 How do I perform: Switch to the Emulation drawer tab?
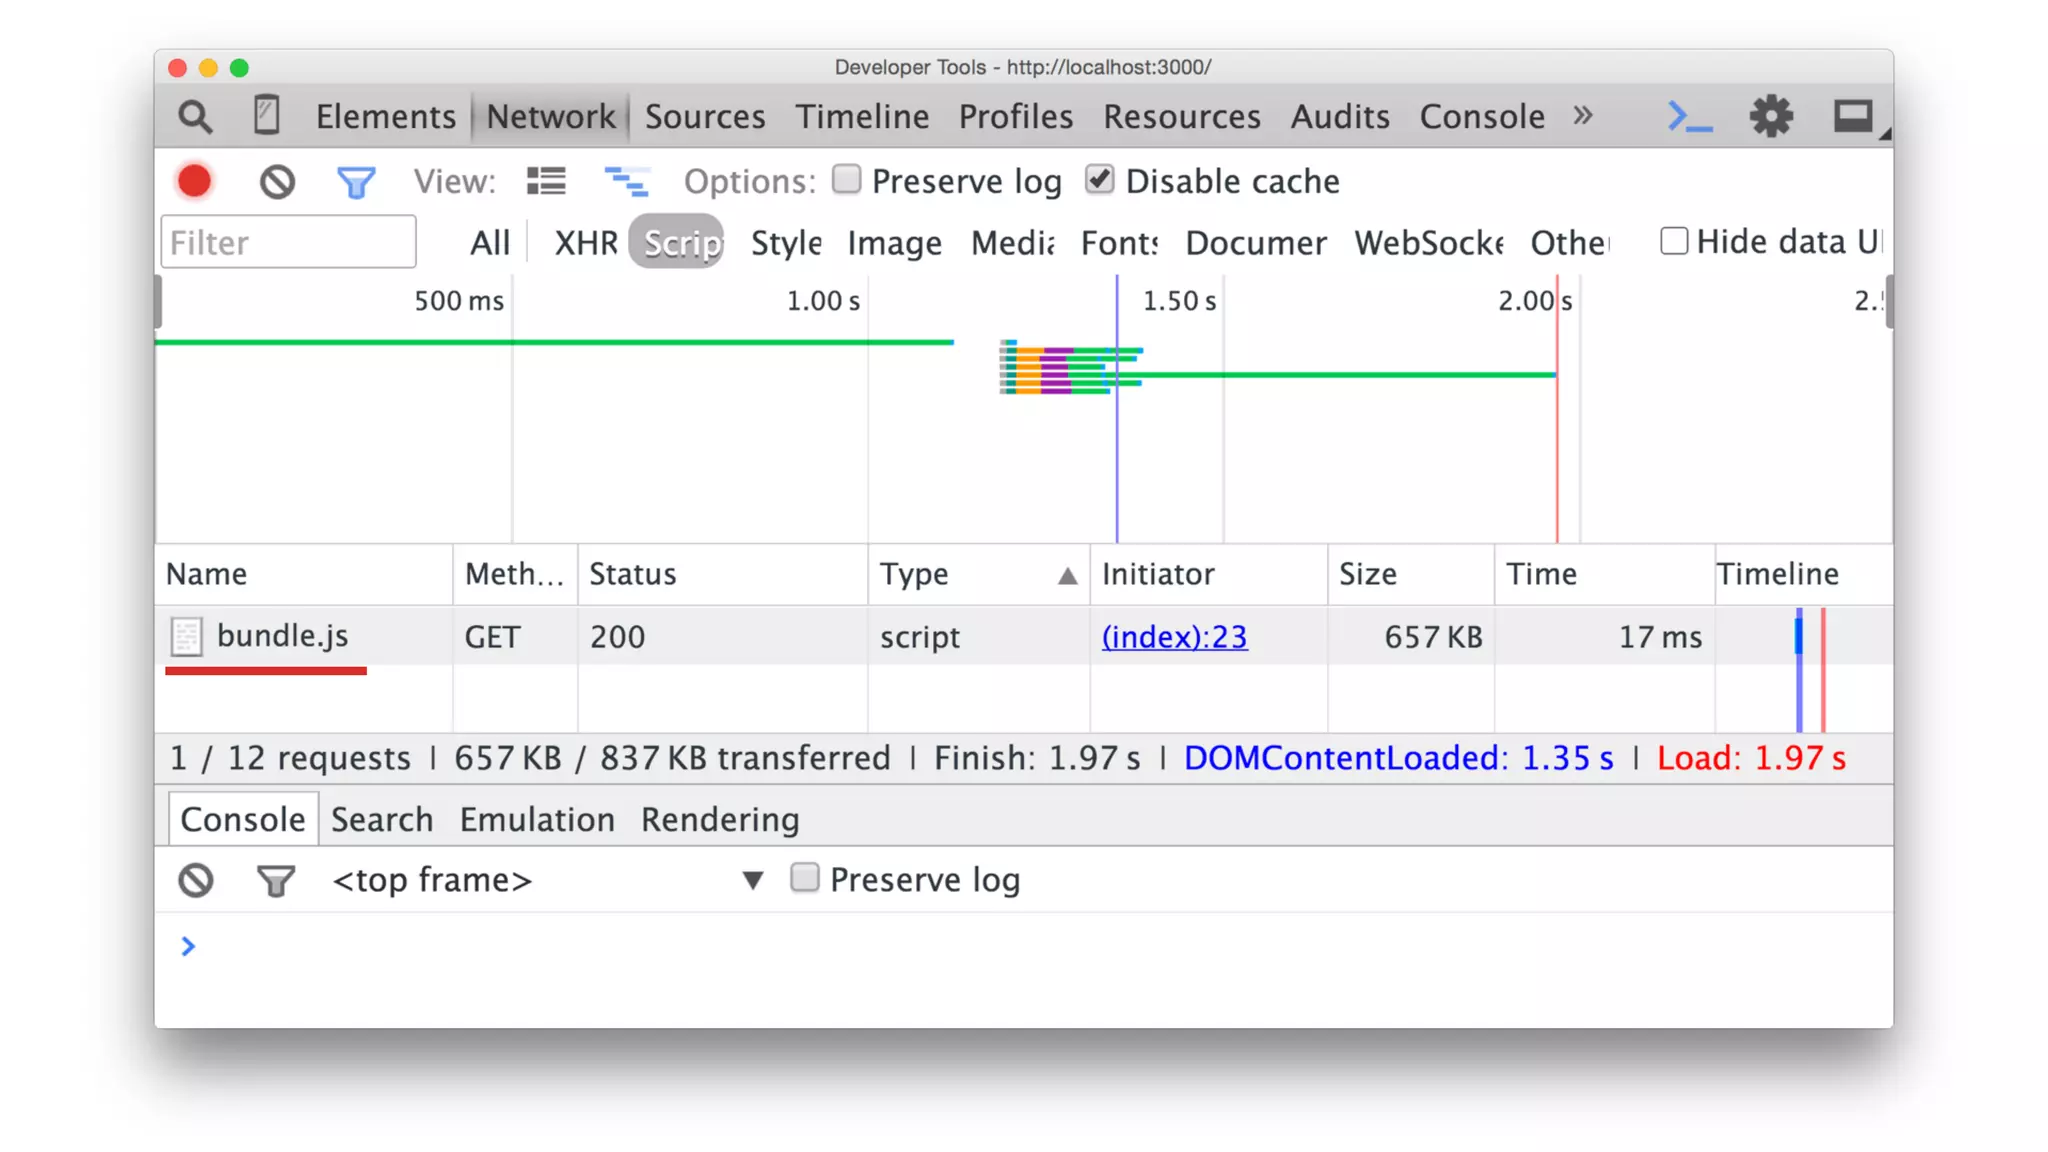coord(537,820)
